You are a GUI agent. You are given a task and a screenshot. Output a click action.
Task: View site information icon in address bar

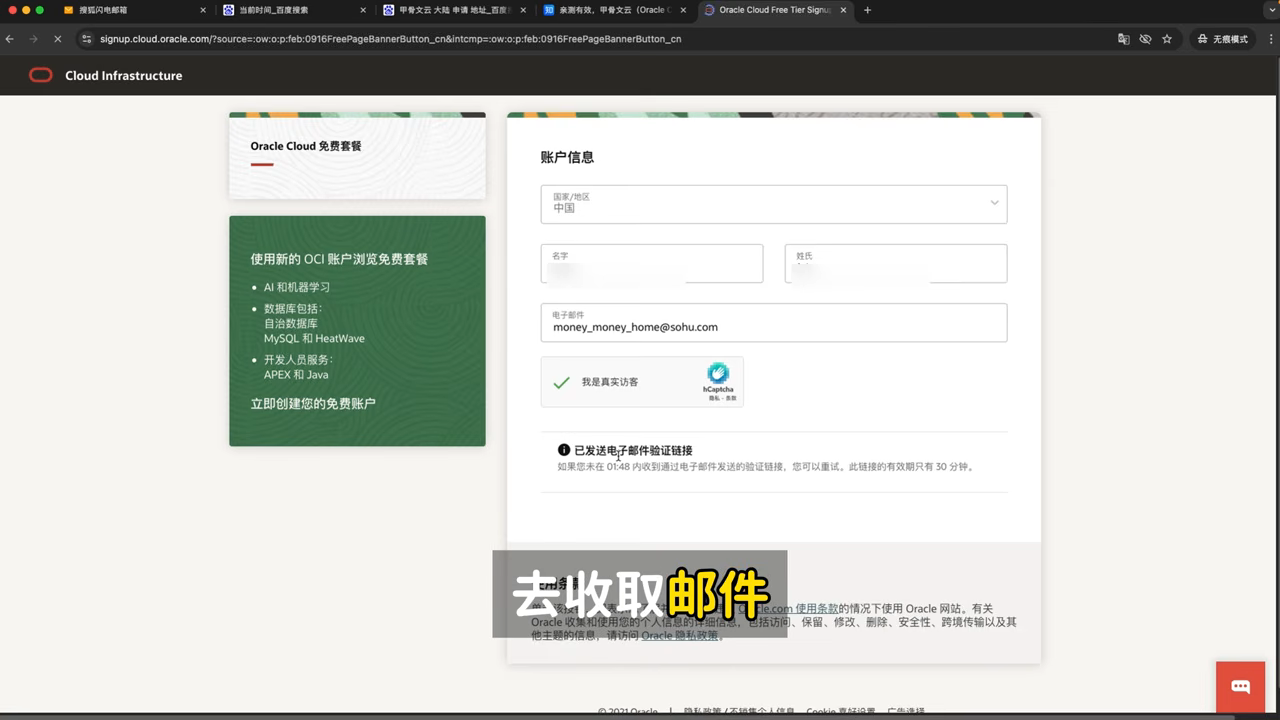pyautogui.click(x=87, y=39)
